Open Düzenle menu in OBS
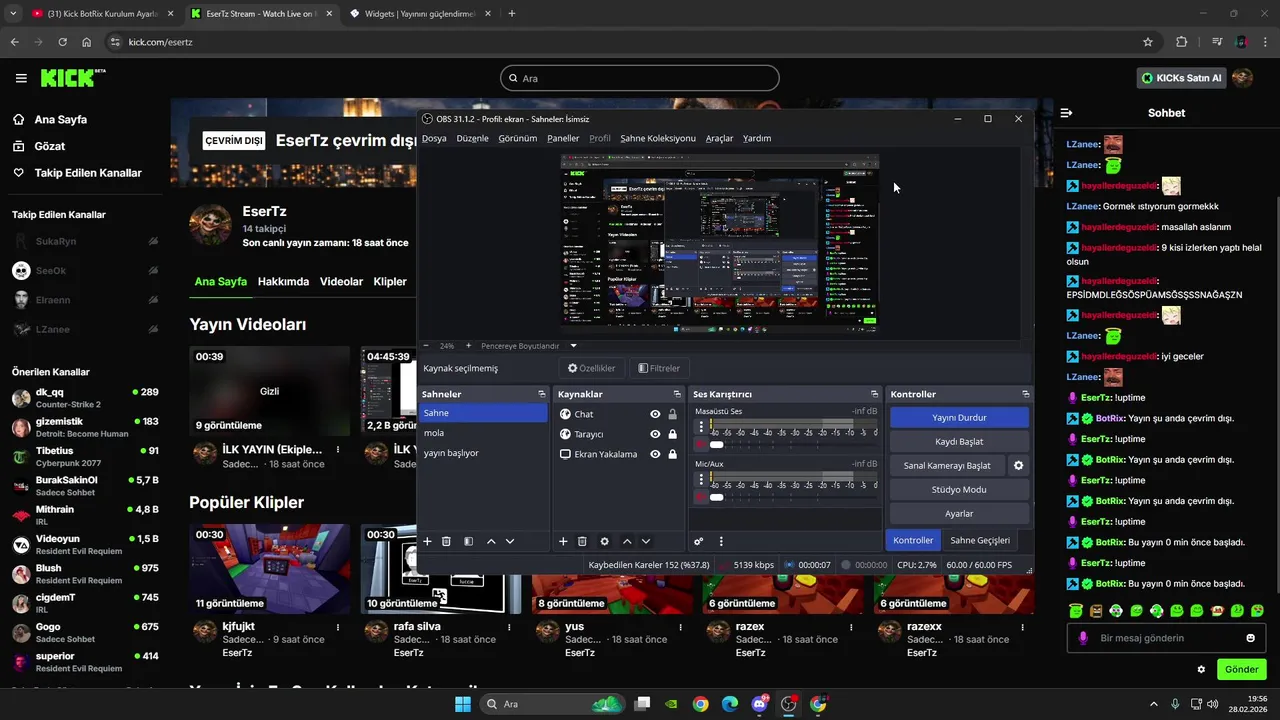 click(x=472, y=138)
